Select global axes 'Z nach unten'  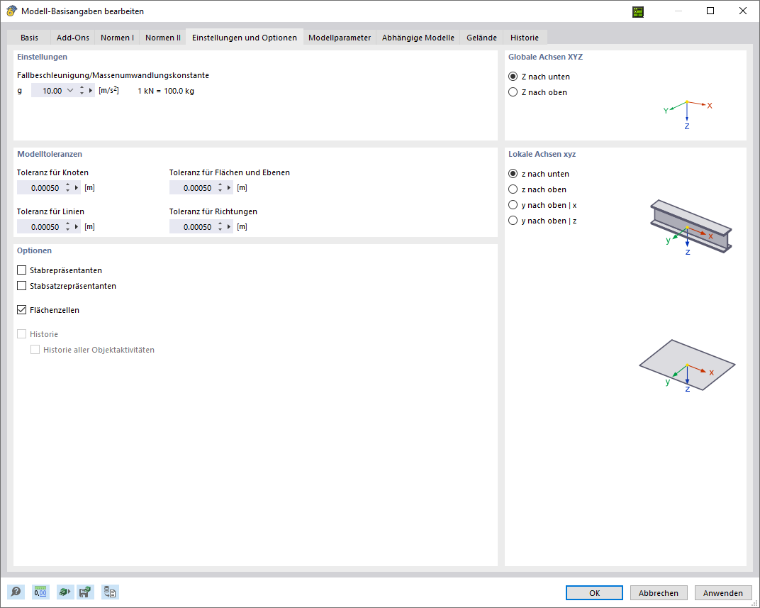[539, 77]
